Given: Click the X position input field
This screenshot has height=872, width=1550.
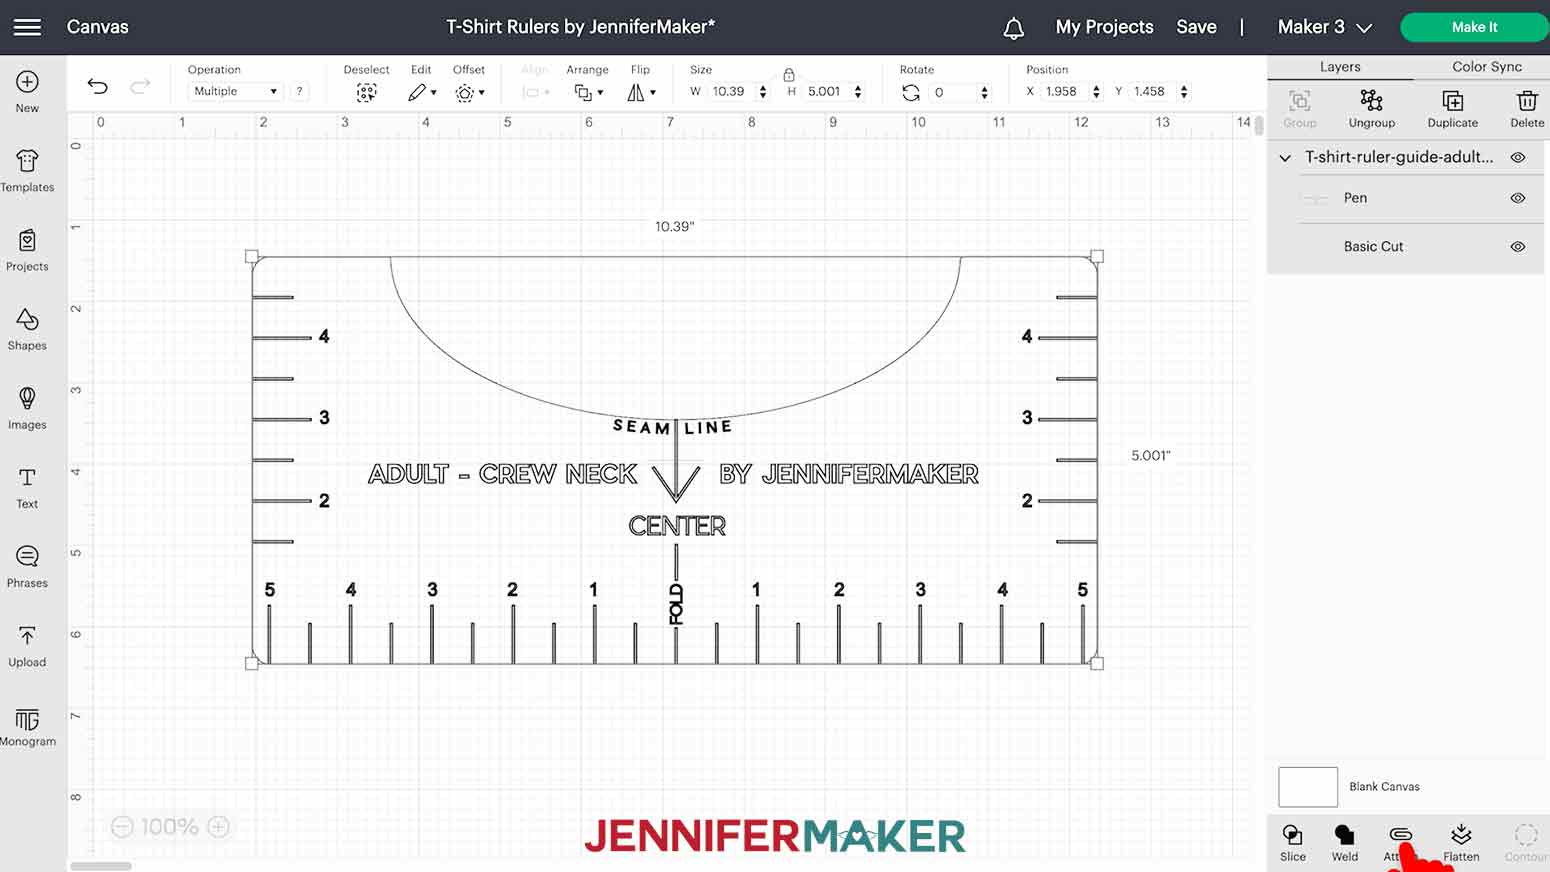Looking at the screenshot, I should [x=1065, y=91].
